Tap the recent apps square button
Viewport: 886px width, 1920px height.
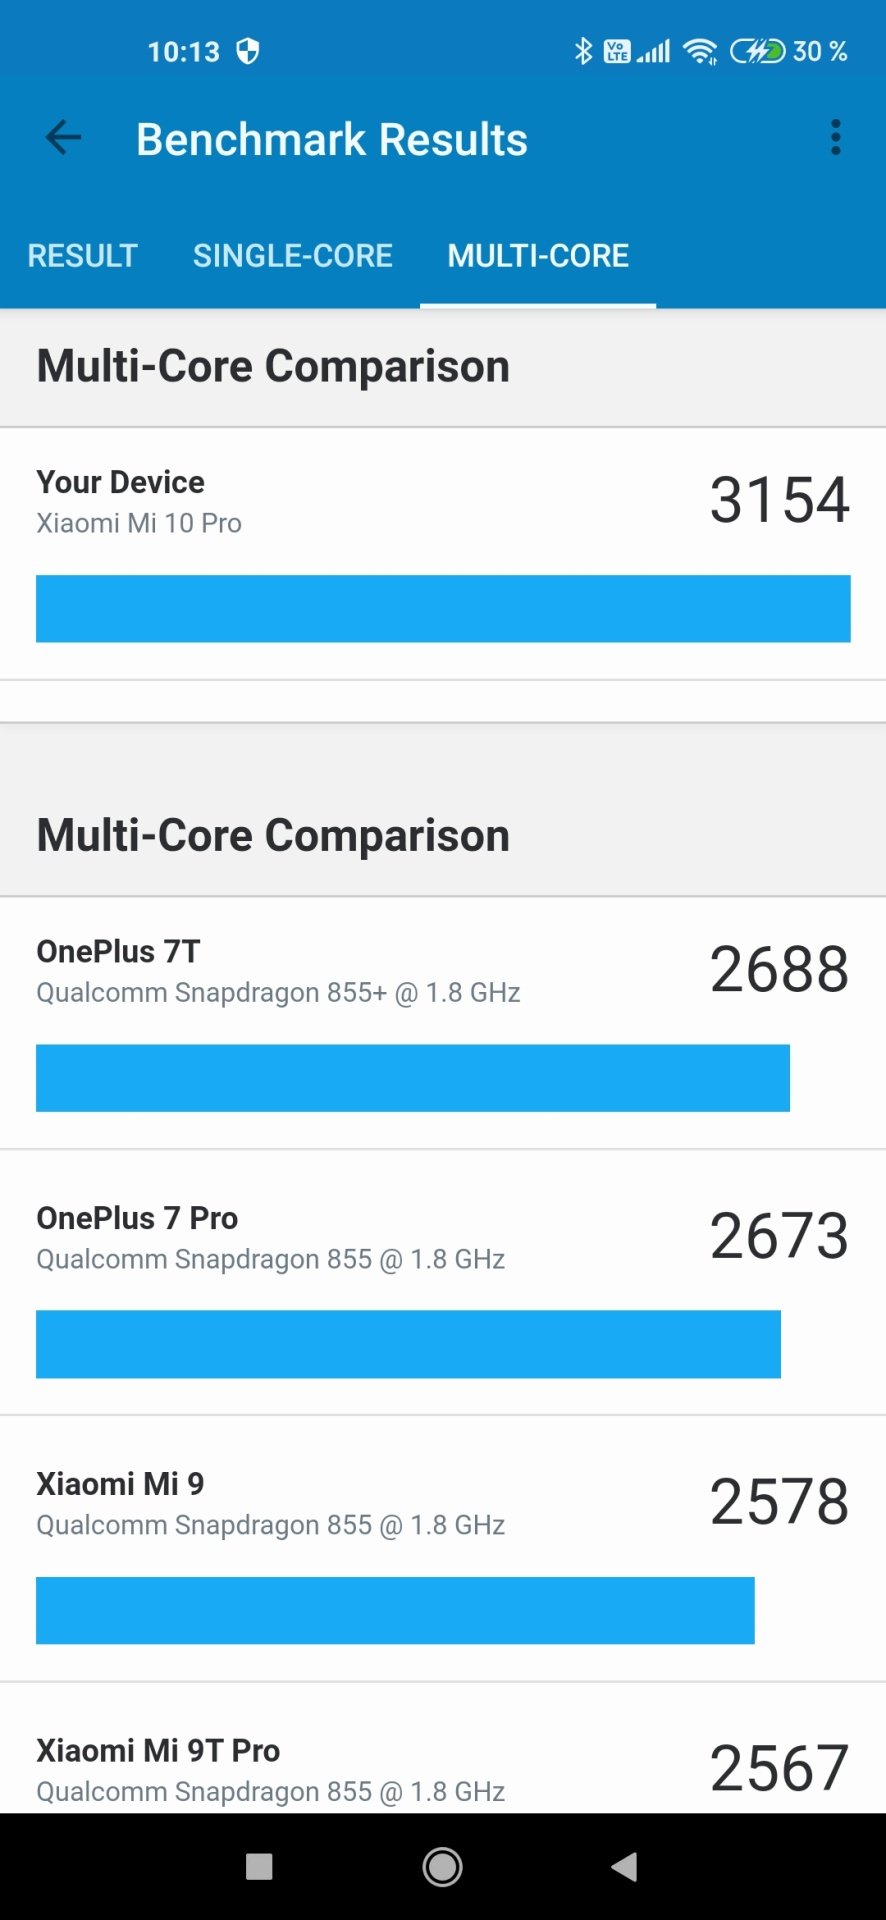(259, 1866)
